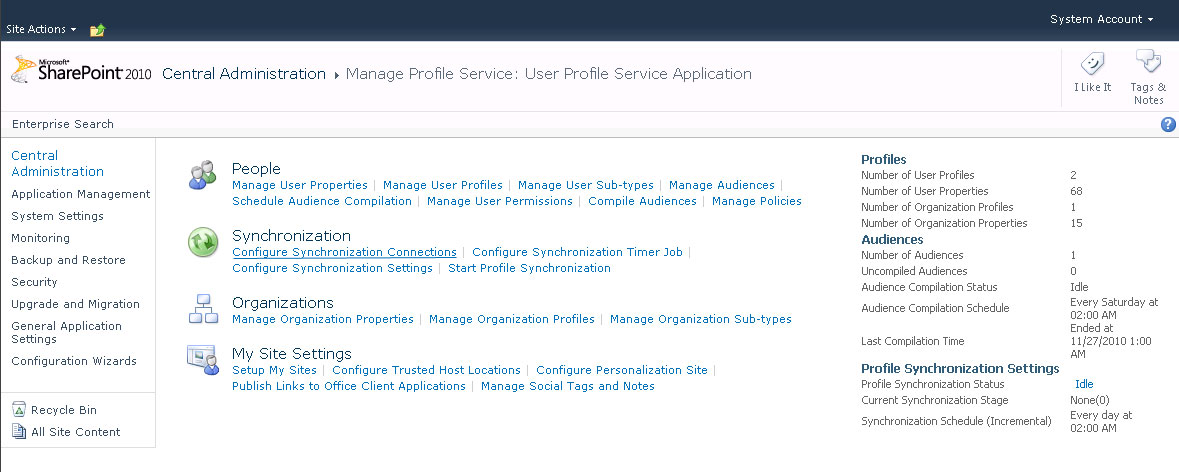The width and height of the screenshot is (1179, 472).
Task: Open Manage Organization Sub-types link
Action: click(701, 319)
